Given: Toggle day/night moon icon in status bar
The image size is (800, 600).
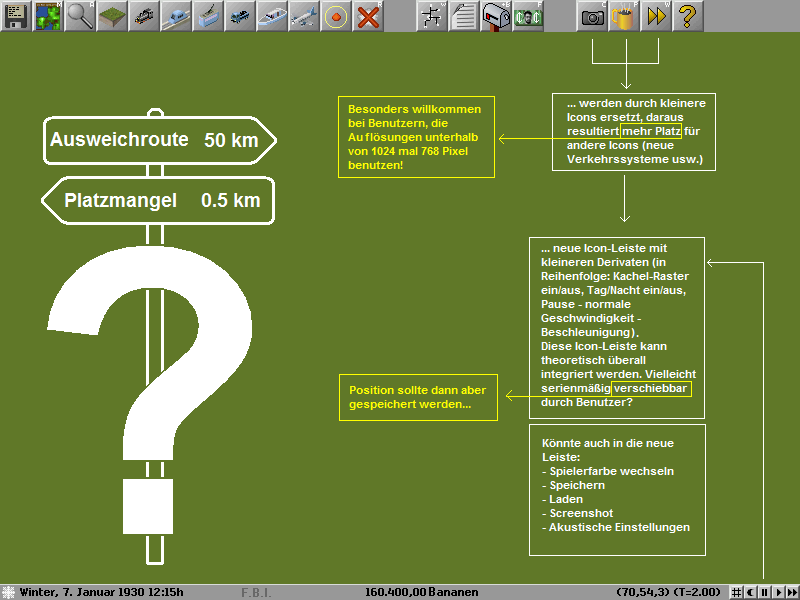Looking at the screenshot, I should coord(751,592).
